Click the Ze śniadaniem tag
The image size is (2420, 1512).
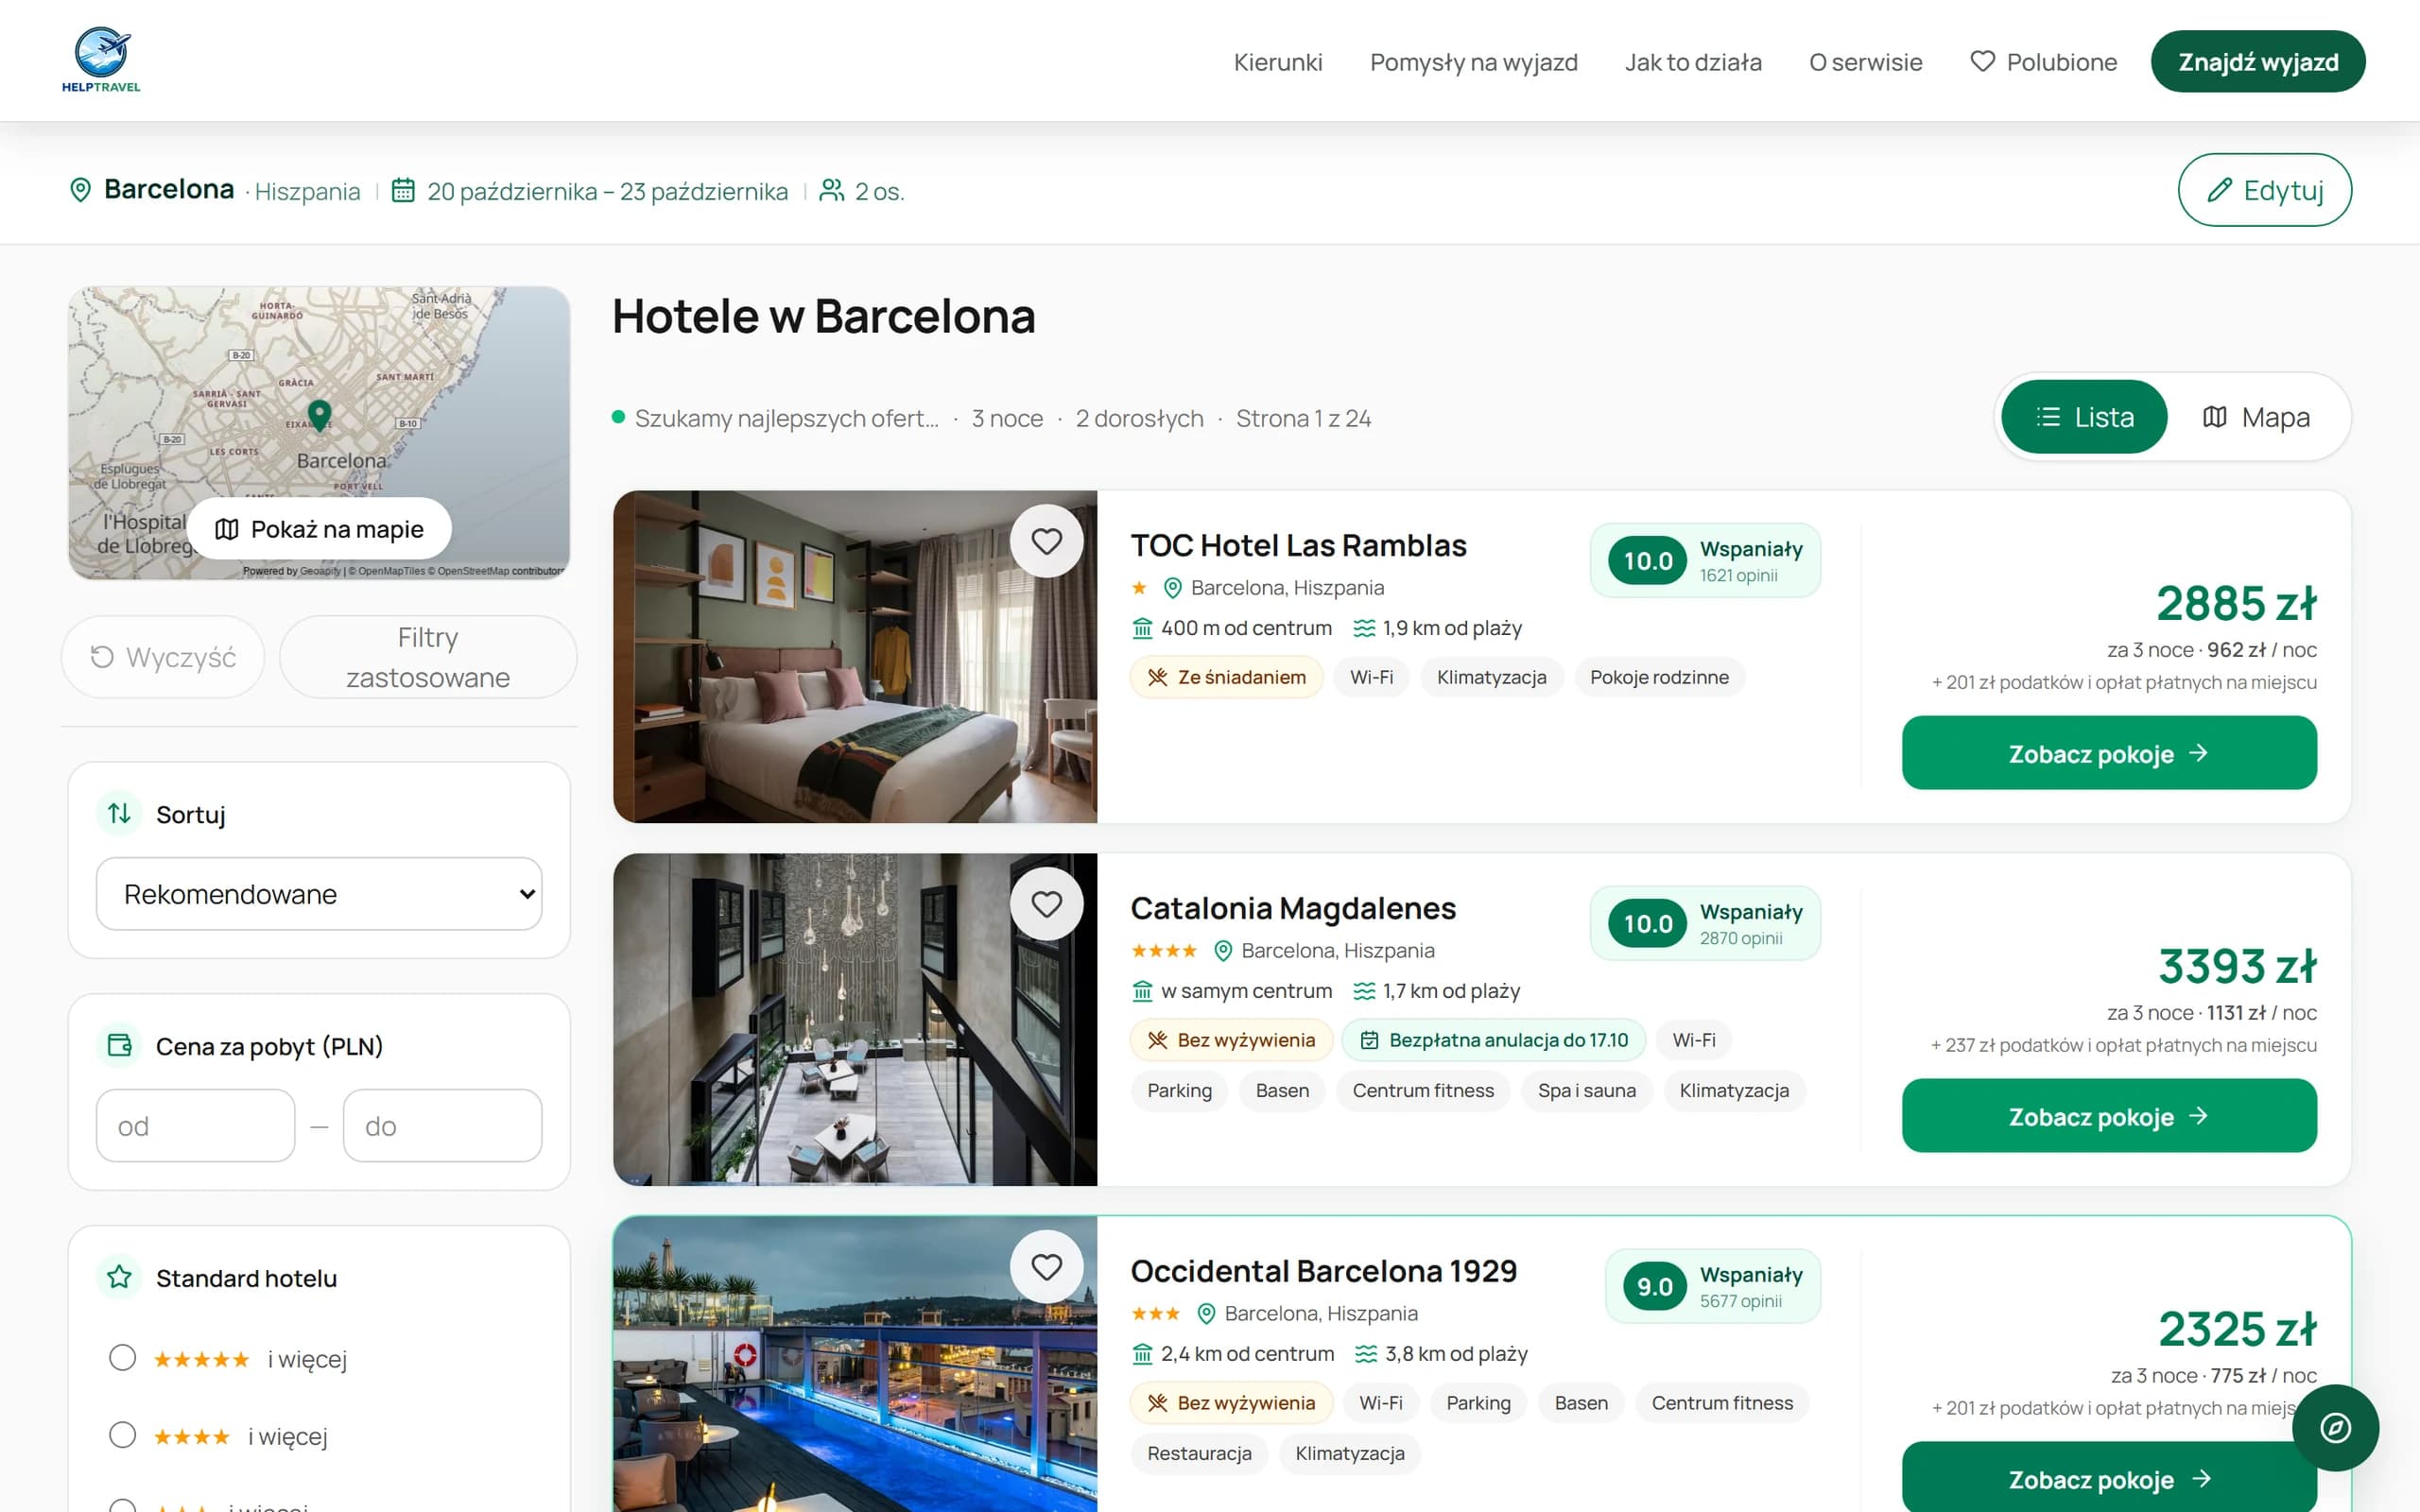point(1226,677)
